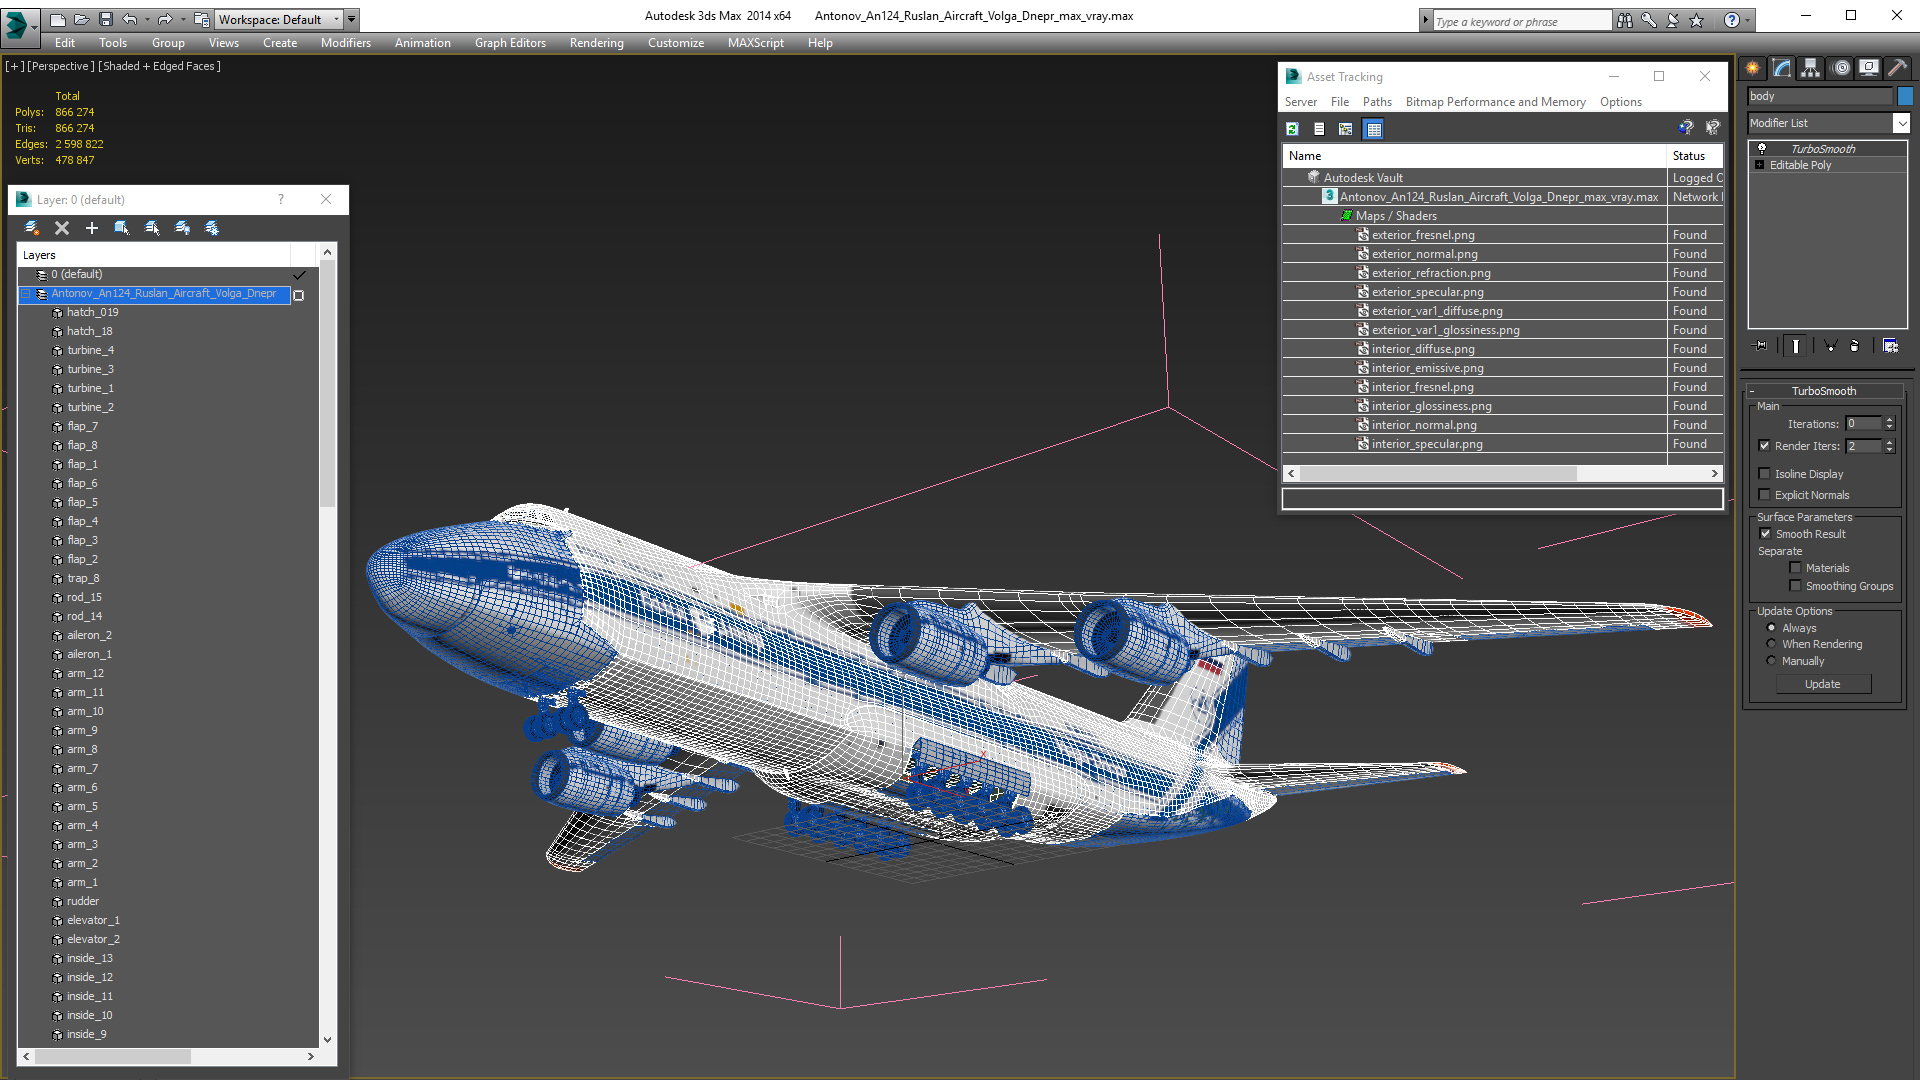Select the turbine_4 layer item

(90, 350)
